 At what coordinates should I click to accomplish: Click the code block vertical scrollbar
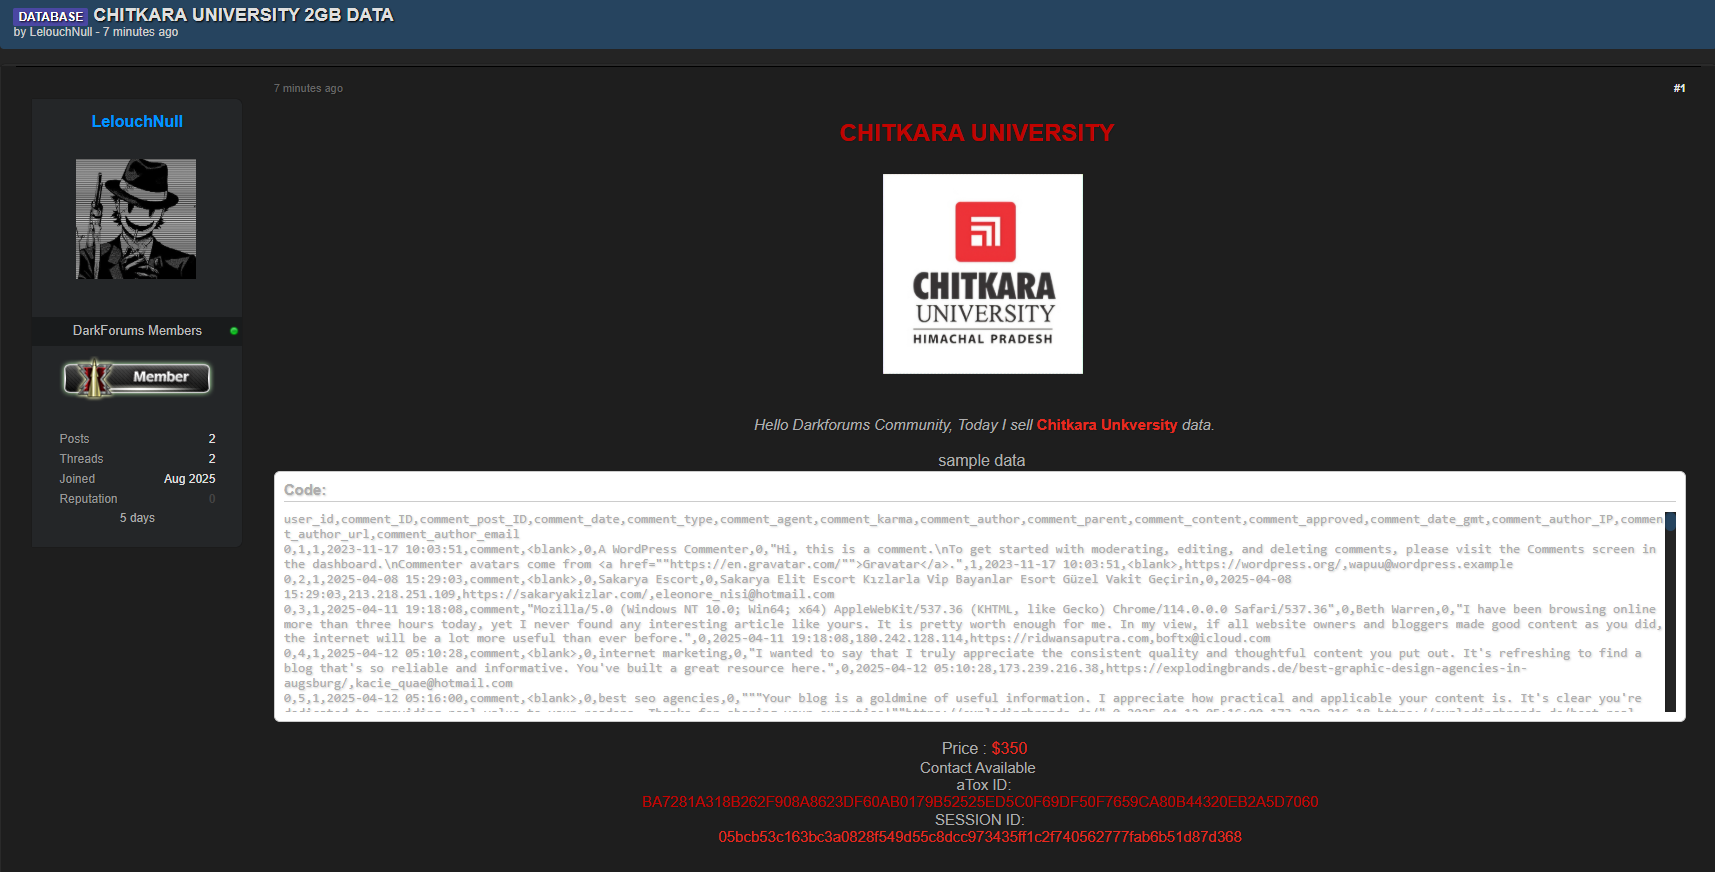tap(1670, 610)
